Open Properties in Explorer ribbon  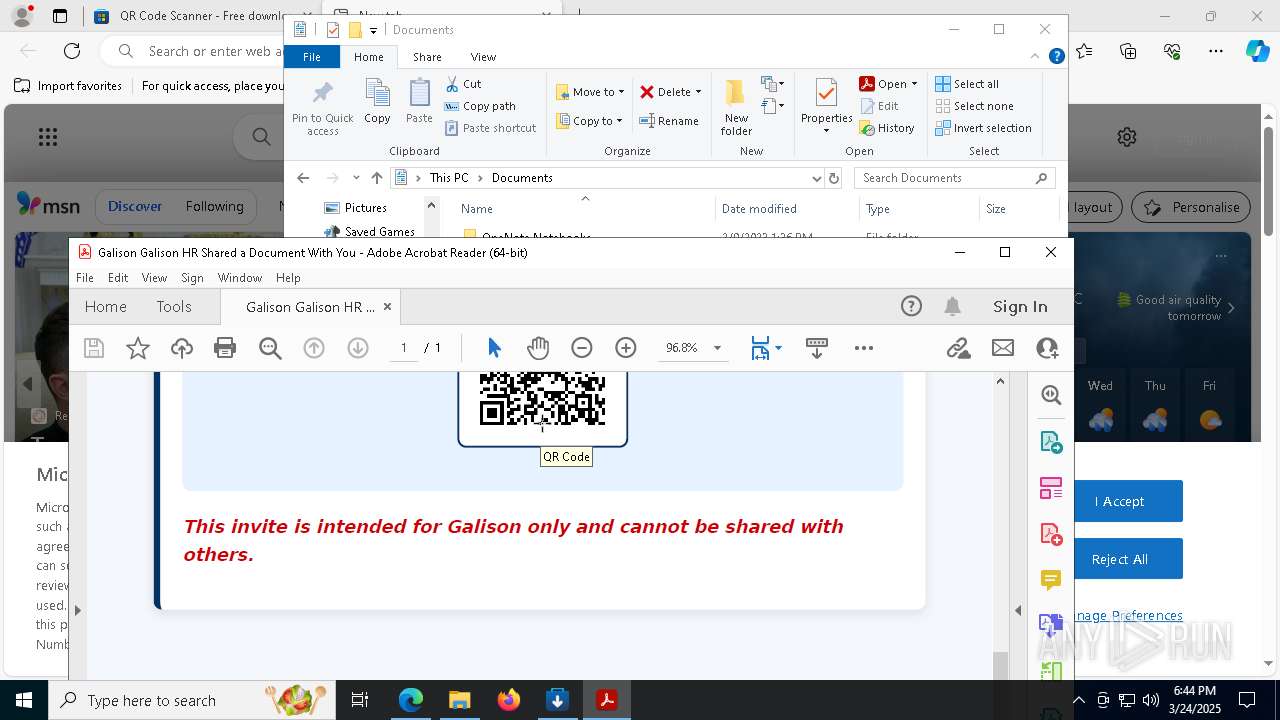click(x=826, y=108)
